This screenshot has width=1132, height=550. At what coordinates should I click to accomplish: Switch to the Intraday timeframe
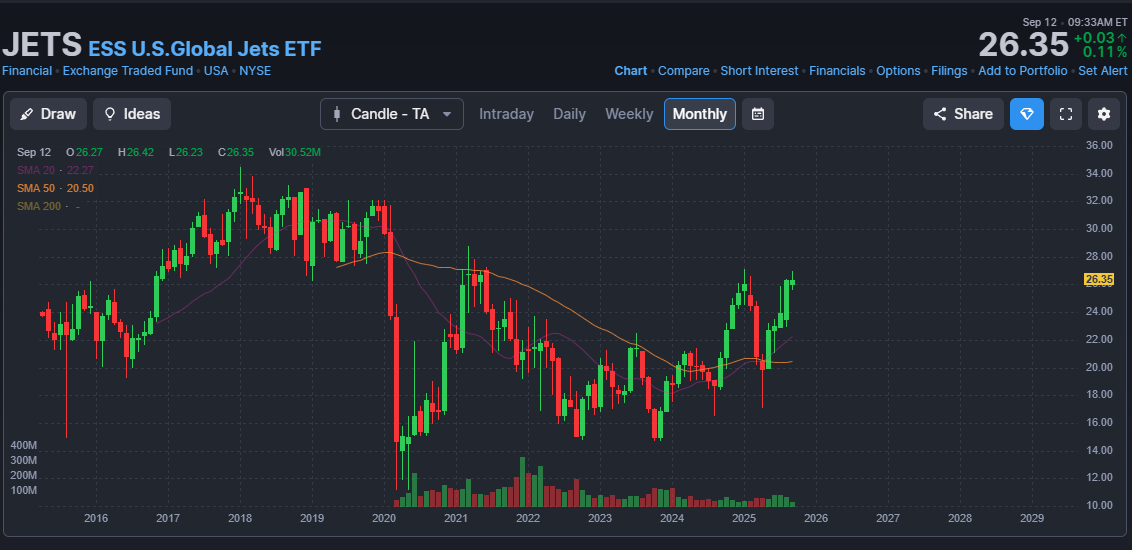coord(506,114)
